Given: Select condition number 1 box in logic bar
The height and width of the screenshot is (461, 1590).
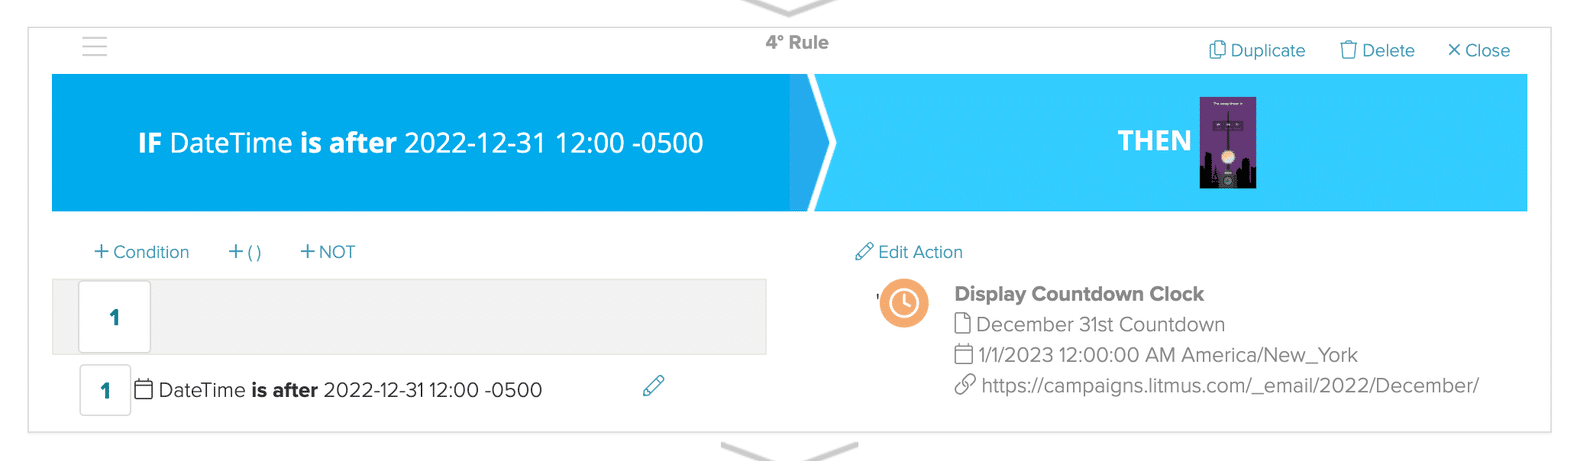Looking at the screenshot, I should 115,317.
